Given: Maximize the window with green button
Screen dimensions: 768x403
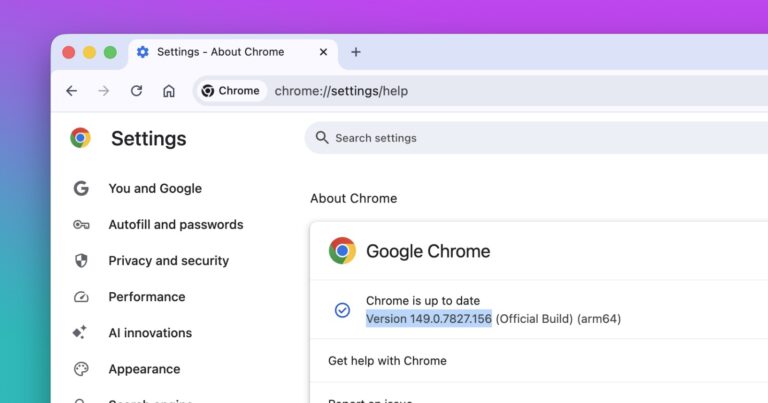Looking at the screenshot, I should point(110,52).
